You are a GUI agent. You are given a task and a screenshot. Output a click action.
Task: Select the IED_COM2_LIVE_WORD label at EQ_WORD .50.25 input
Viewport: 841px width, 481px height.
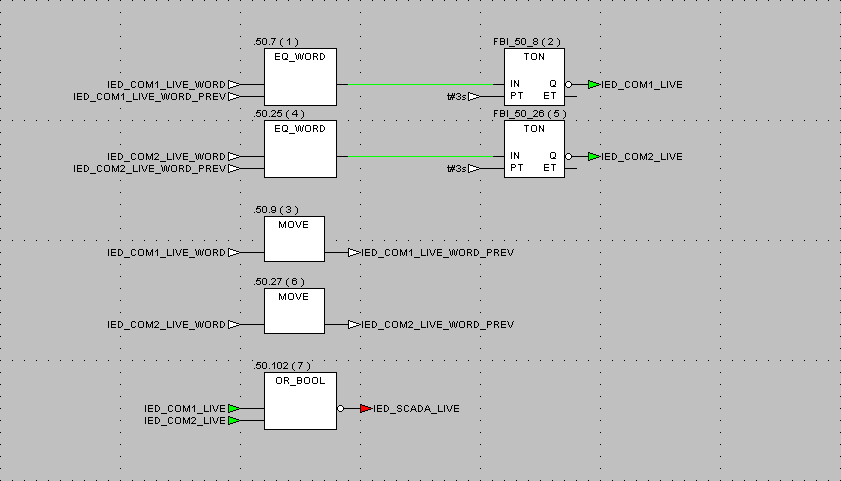point(166,157)
